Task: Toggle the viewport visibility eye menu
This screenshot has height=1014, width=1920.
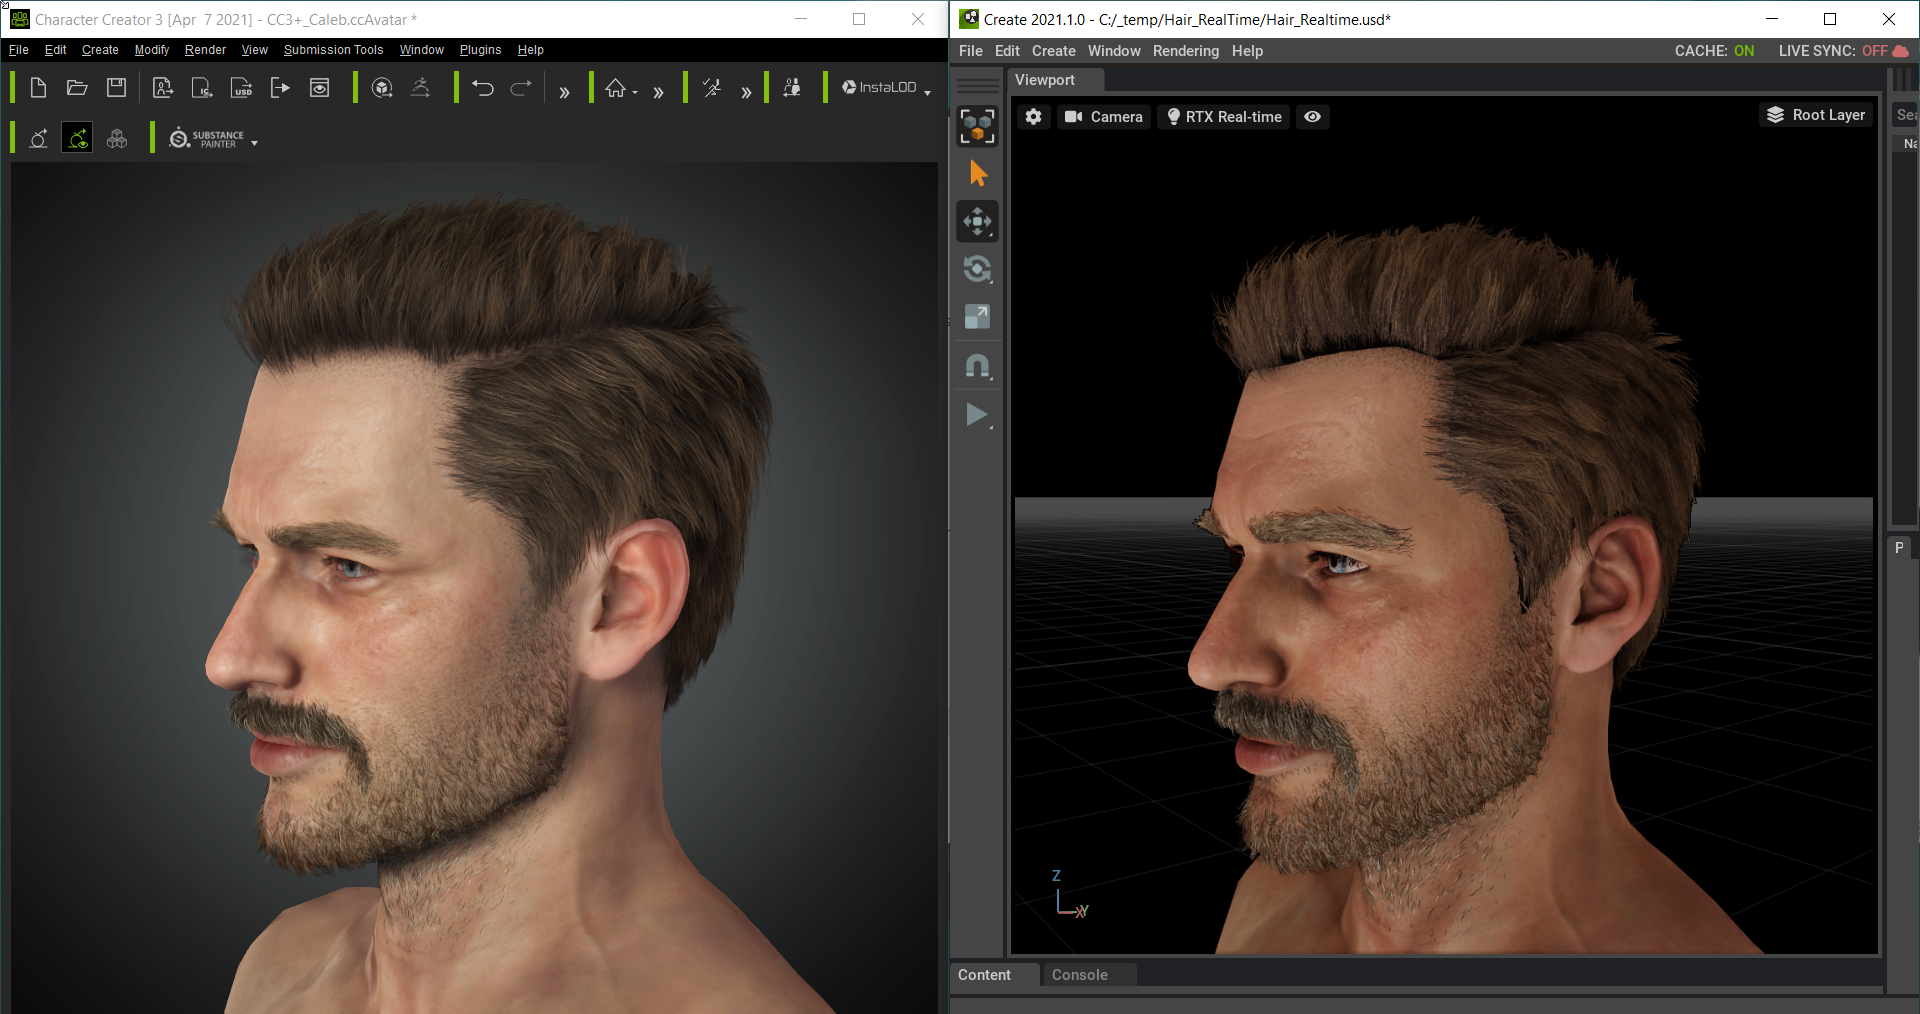Action: (1313, 117)
